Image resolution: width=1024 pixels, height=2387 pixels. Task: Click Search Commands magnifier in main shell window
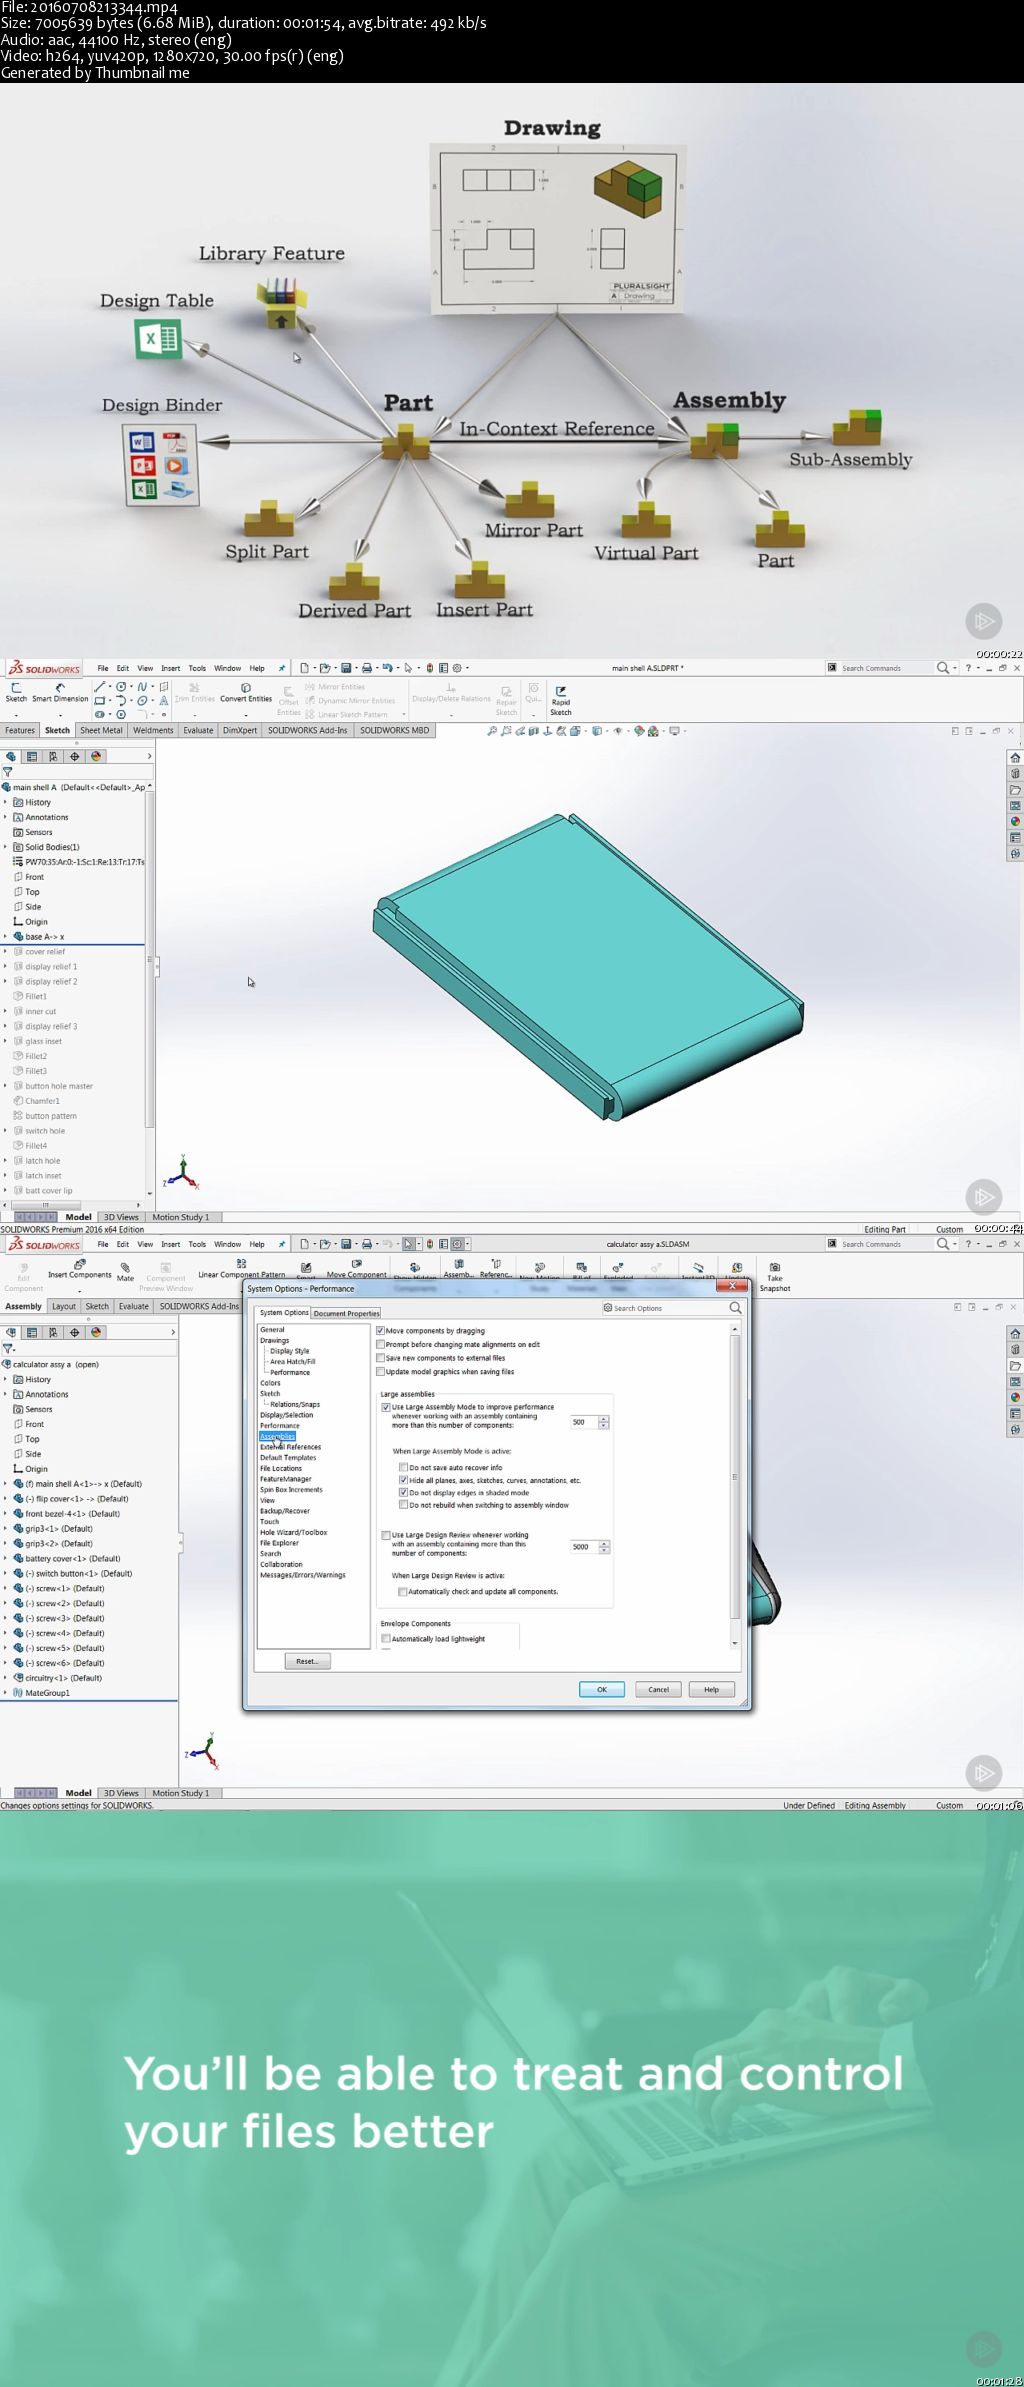[x=942, y=668]
